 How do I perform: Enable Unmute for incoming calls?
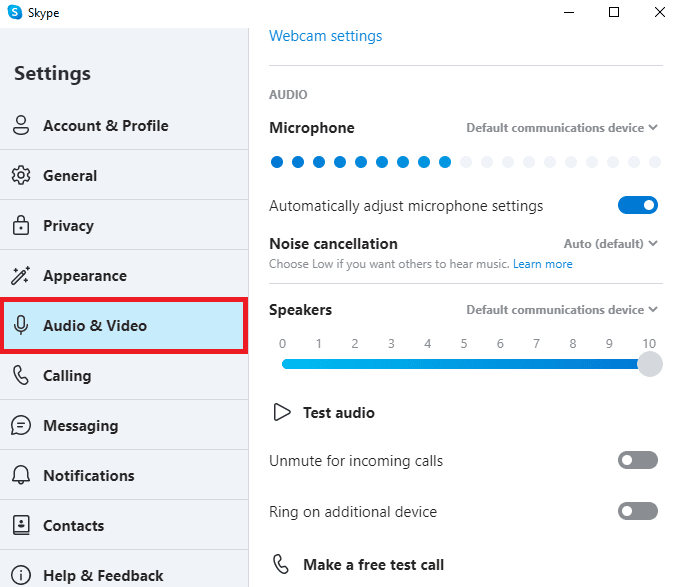[x=637, y=460]
